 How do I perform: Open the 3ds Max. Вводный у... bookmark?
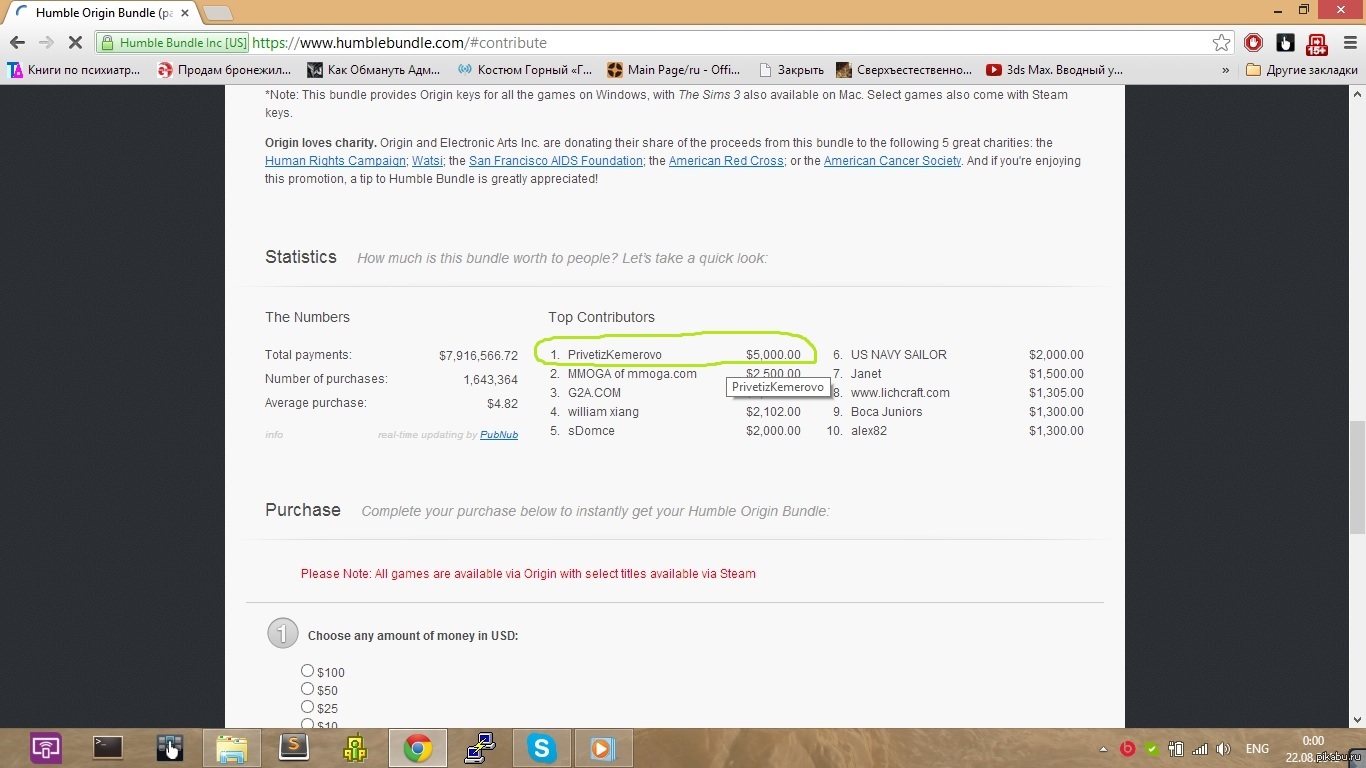1054,70
